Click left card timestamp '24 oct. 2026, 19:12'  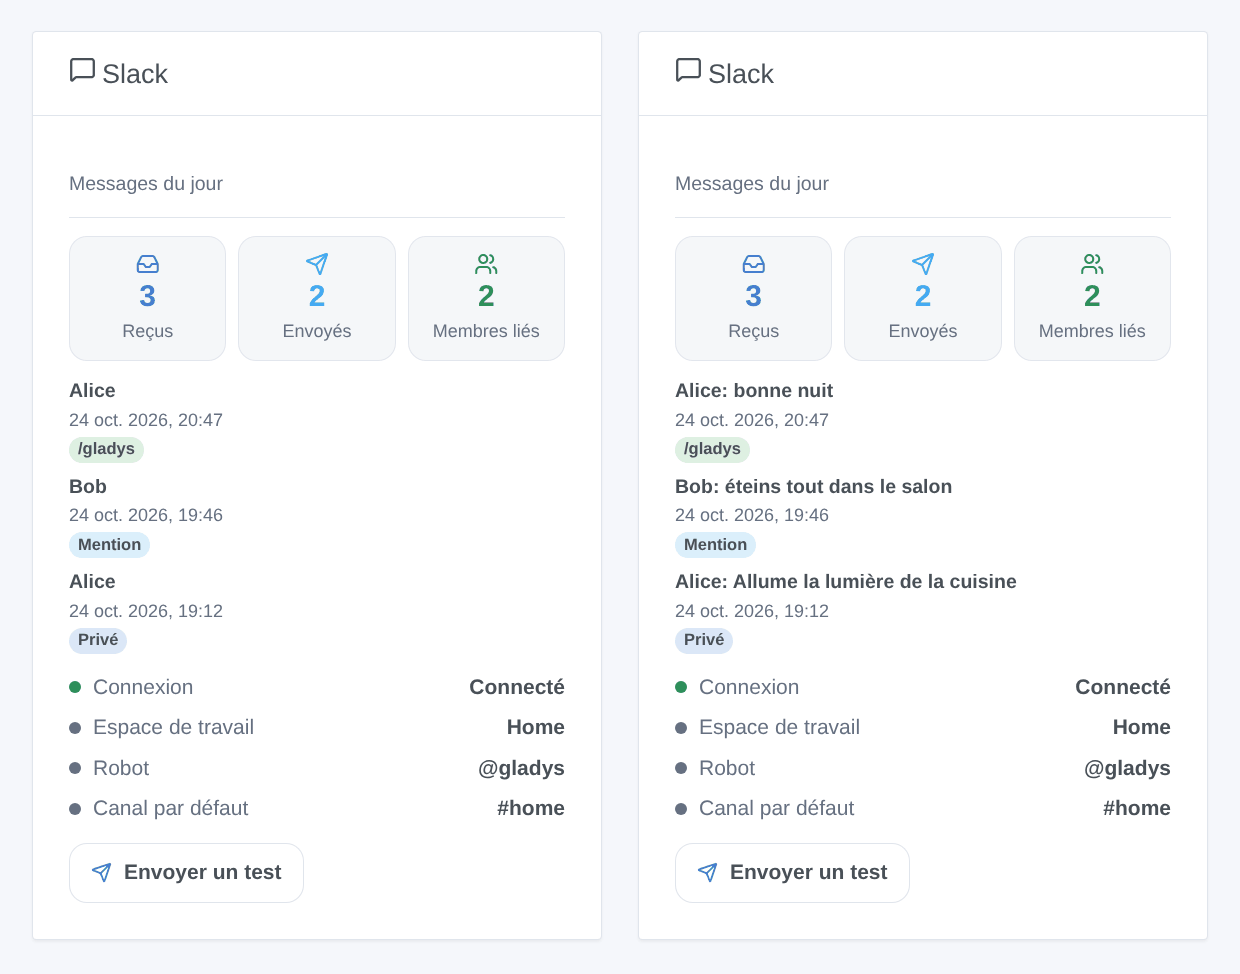pyautogui.click(x=146, y=611)
